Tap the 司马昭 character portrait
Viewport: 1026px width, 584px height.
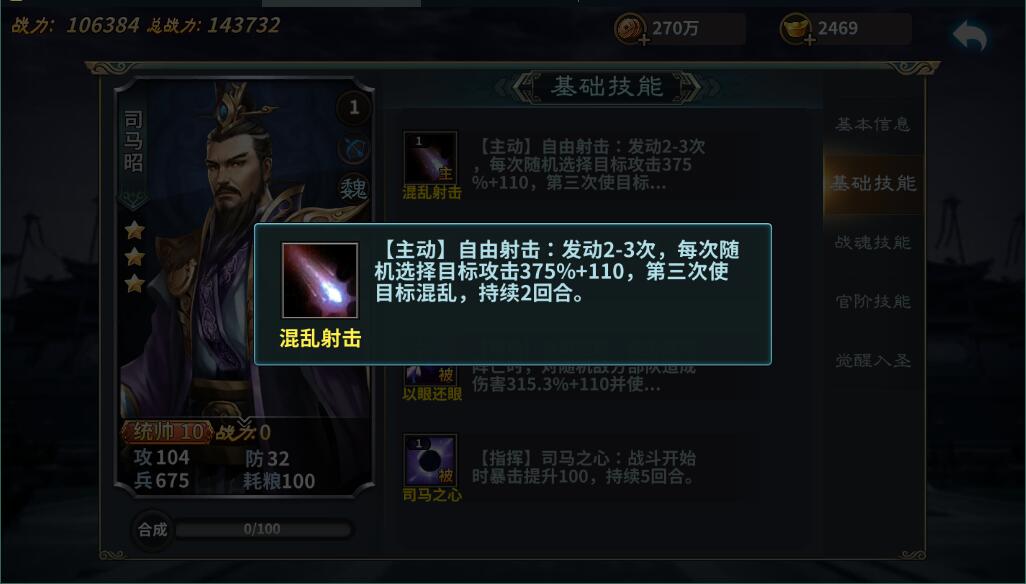[244, 255]
